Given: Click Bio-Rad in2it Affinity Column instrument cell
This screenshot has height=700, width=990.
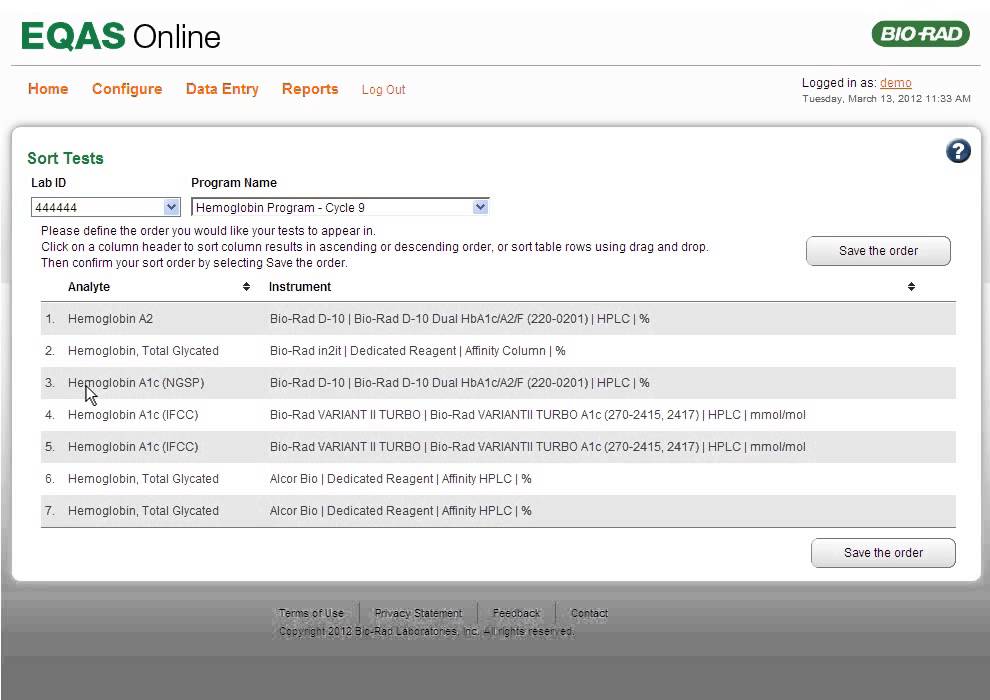Looking at the screenshot, I should (x=417, y=351).
